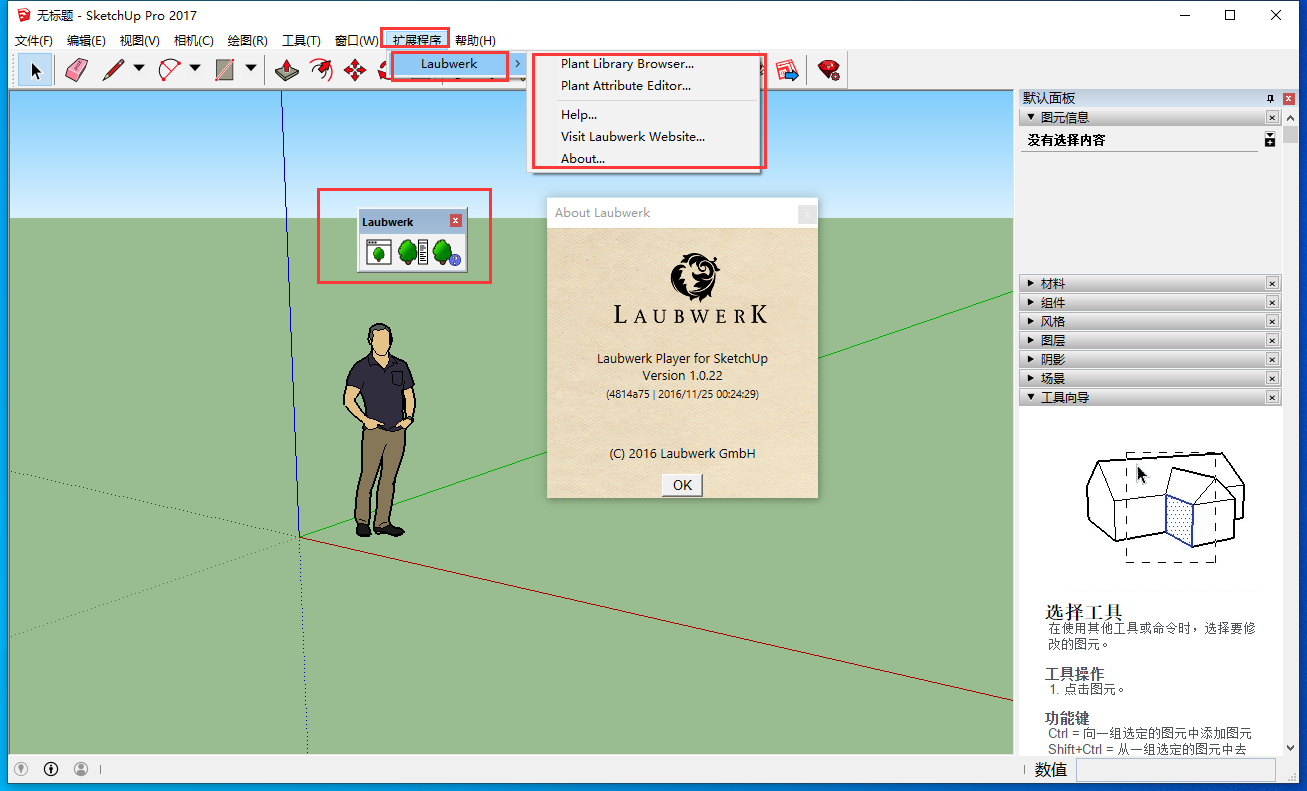Click the house illustration in 工具向导
The width and height of the screenshot is (1307, 791).
pos(1165,507)
